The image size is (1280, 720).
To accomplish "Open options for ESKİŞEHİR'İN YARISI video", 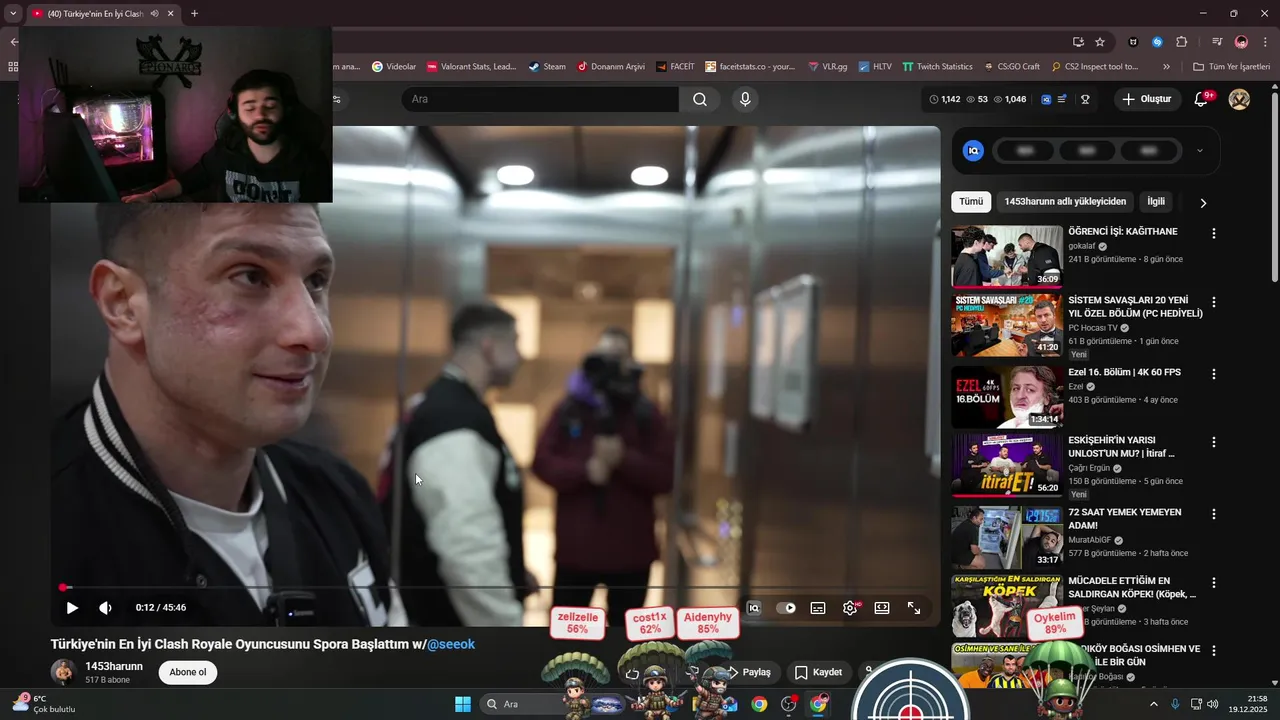I will tap(1214, 442).
